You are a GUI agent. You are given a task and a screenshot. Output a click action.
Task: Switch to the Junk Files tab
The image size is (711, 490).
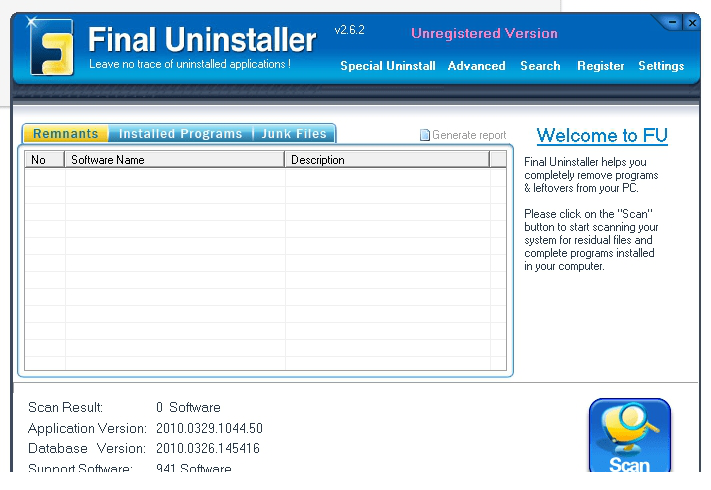pyautogui.click(x=294, y=134)
